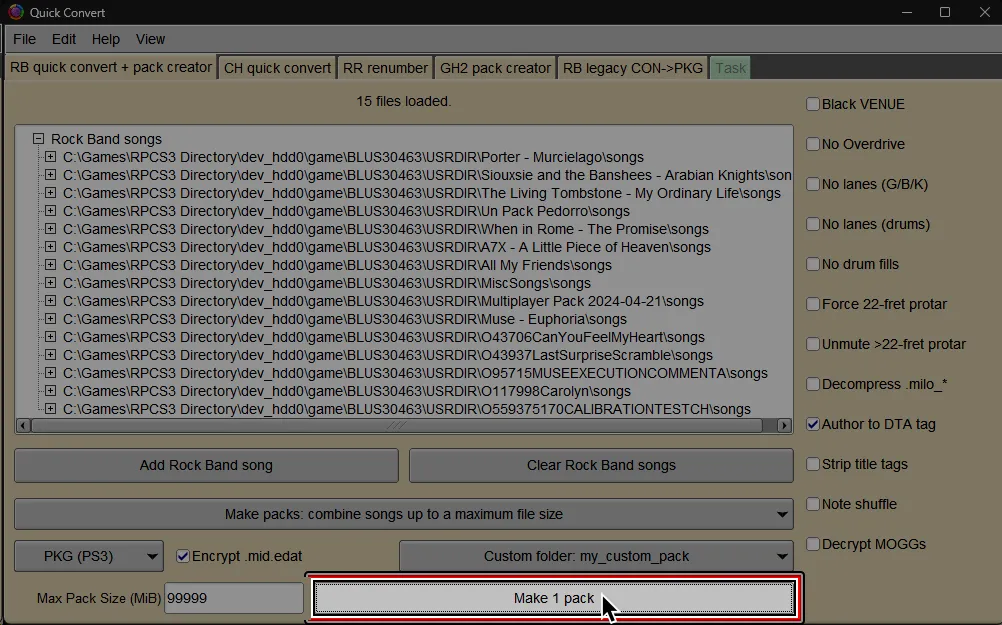
Task: Open the Custom folder dropdown
Action: point(597,556)
